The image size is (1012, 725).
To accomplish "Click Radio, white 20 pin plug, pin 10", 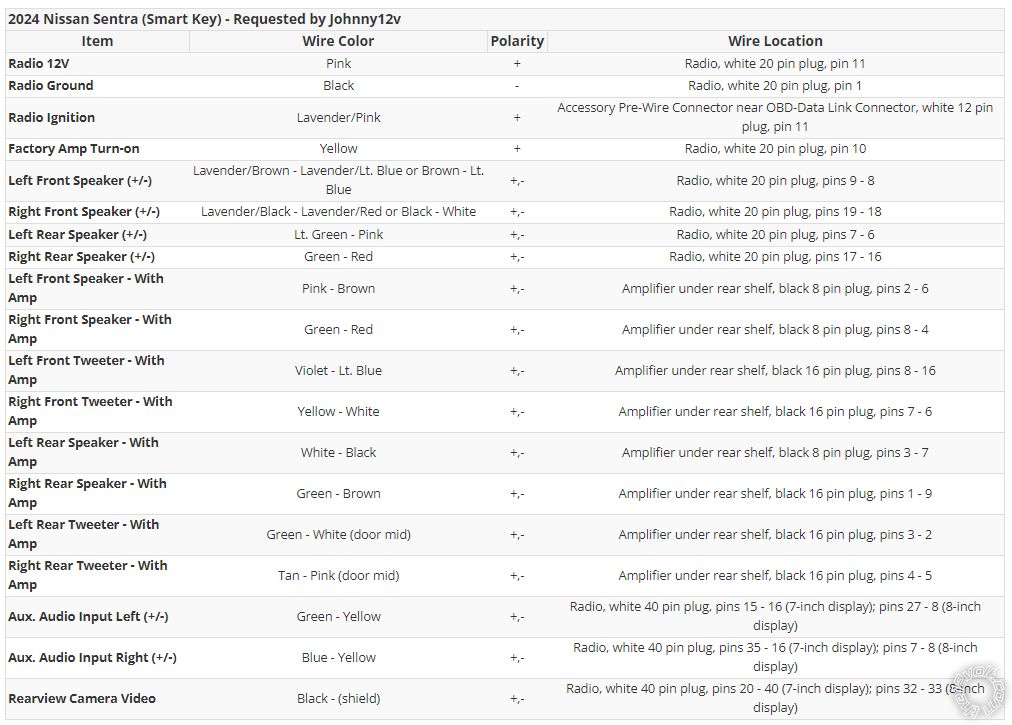I will point(775,148).
